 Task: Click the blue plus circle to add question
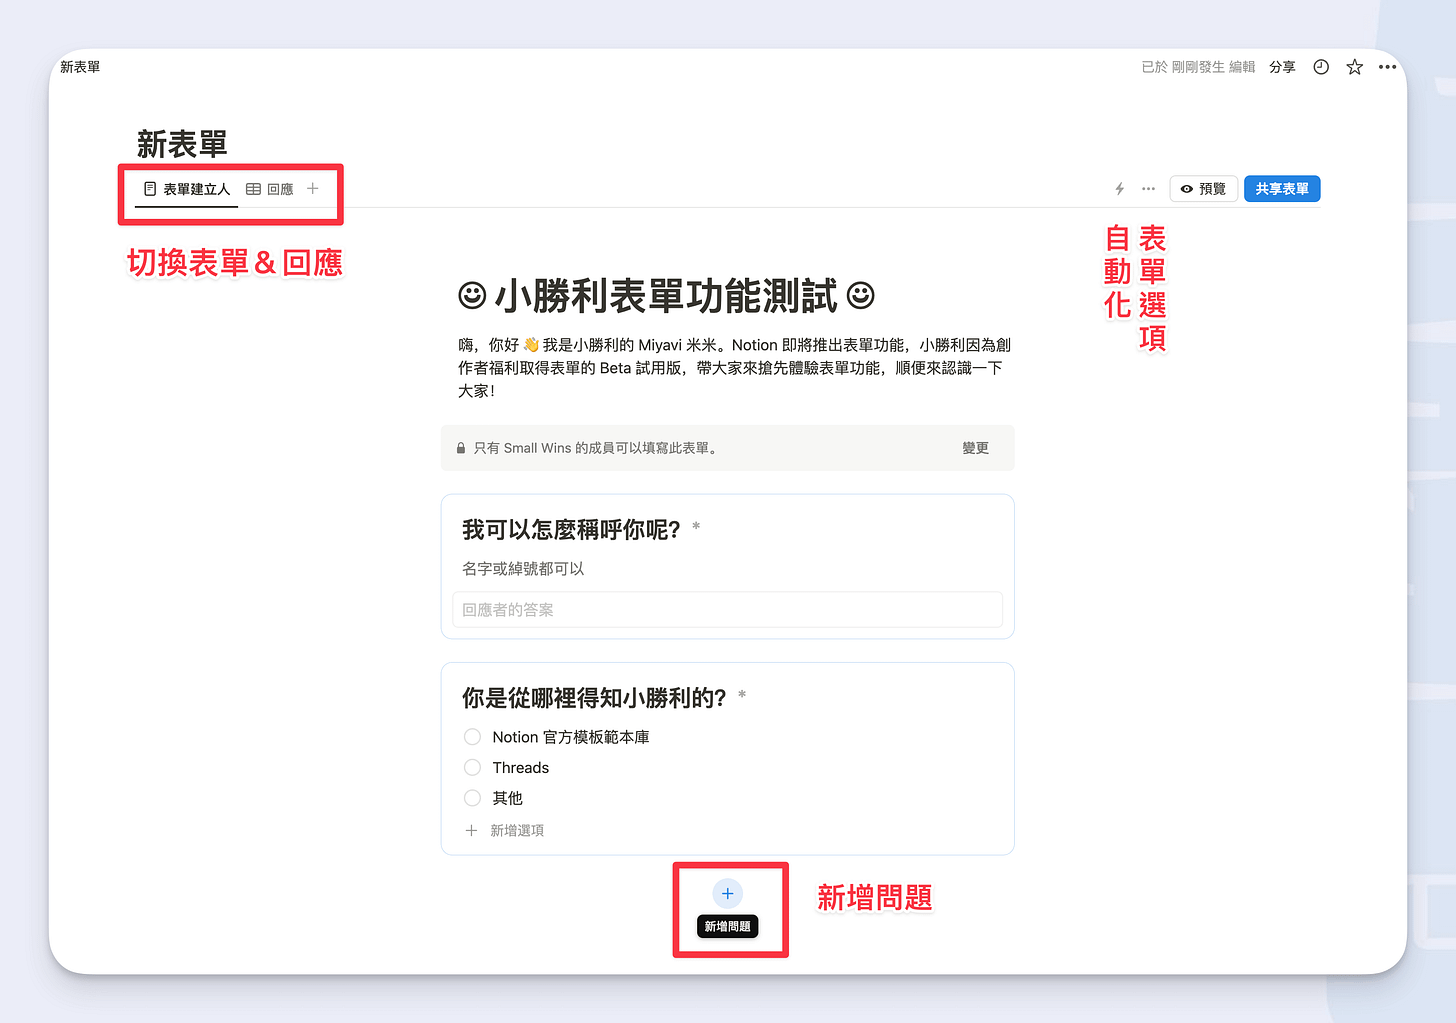[727, 893]
